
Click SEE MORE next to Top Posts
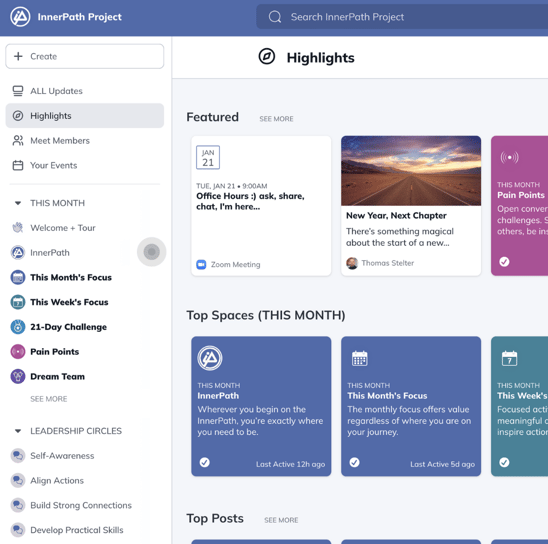[x=281, y=520]
